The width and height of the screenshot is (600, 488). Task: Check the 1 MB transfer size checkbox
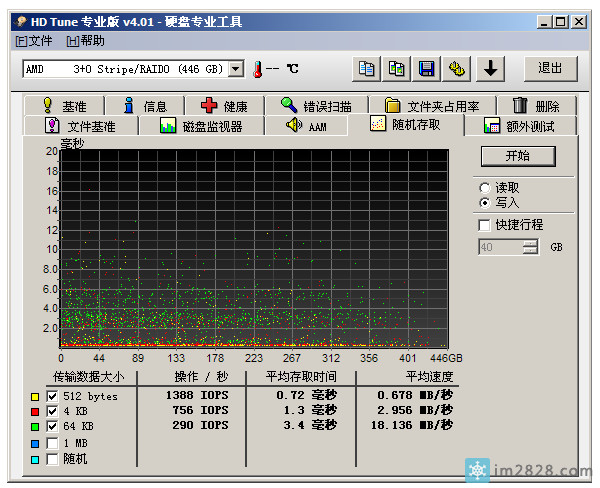[52, 443]
